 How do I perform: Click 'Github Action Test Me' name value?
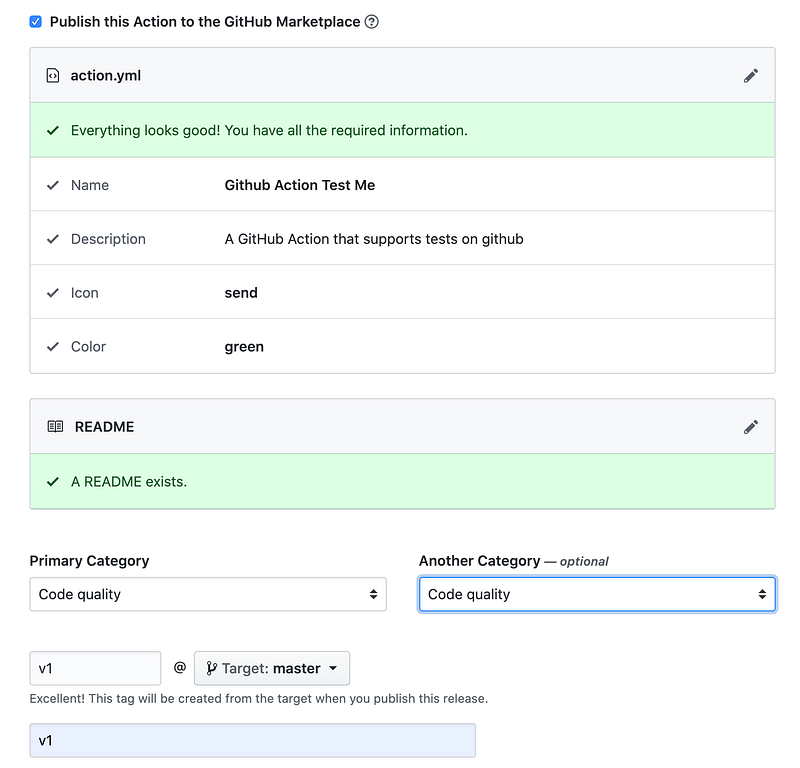pos(300,185)
